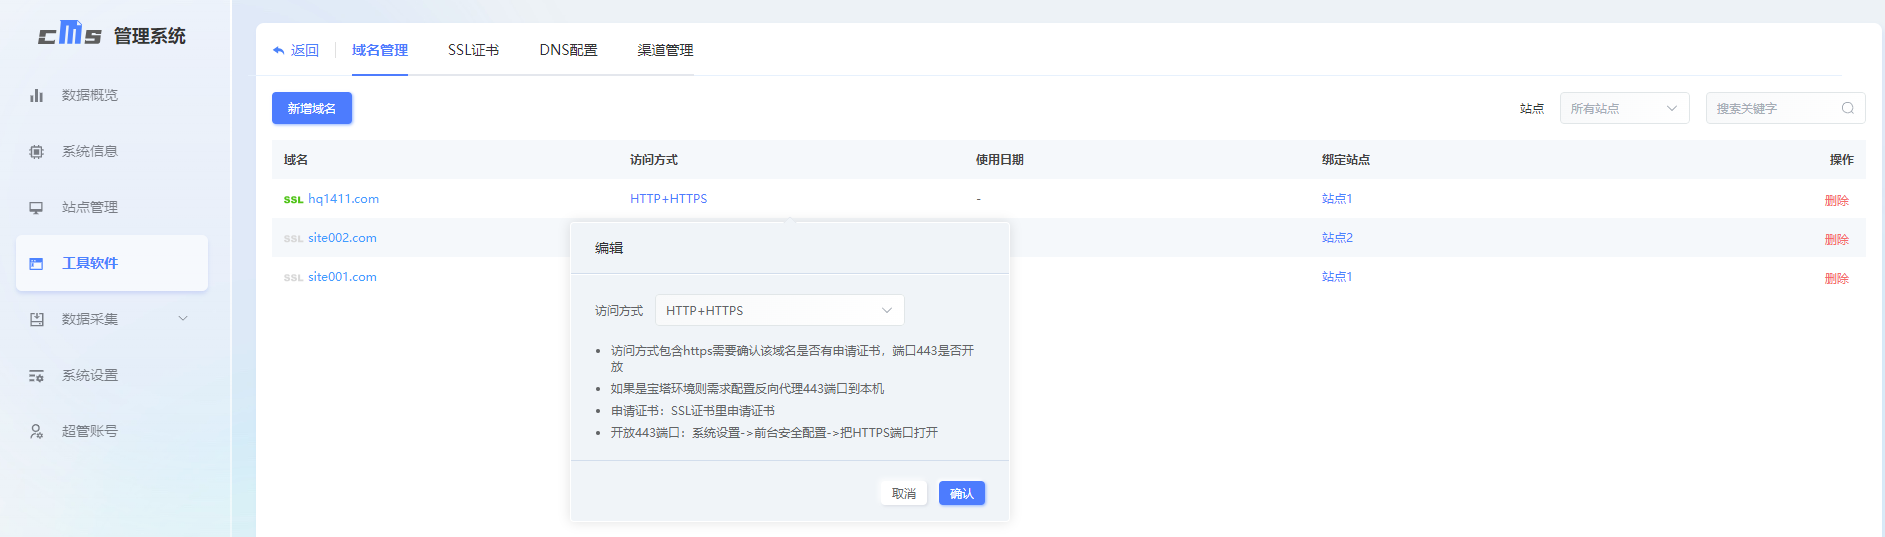Click the back arrow icon beside 返回
This screenshot has width=1885, height=537.
point(278,50)
